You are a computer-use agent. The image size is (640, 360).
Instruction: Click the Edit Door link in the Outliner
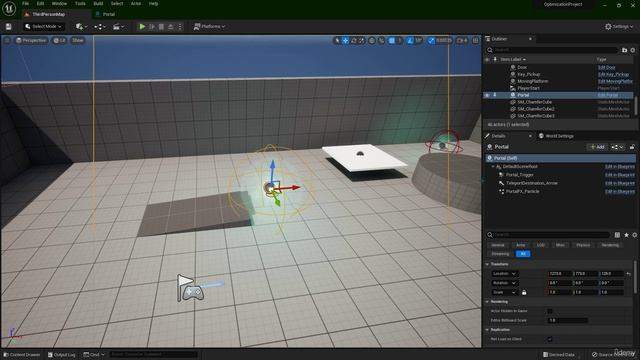click(607, 67)
